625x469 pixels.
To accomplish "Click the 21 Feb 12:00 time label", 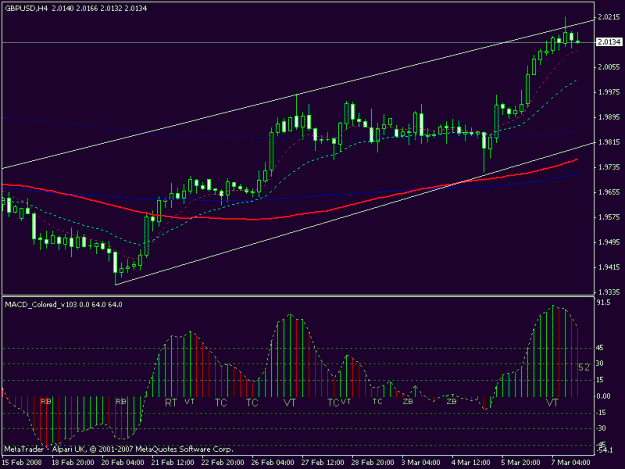I will [x=173, y=463].
